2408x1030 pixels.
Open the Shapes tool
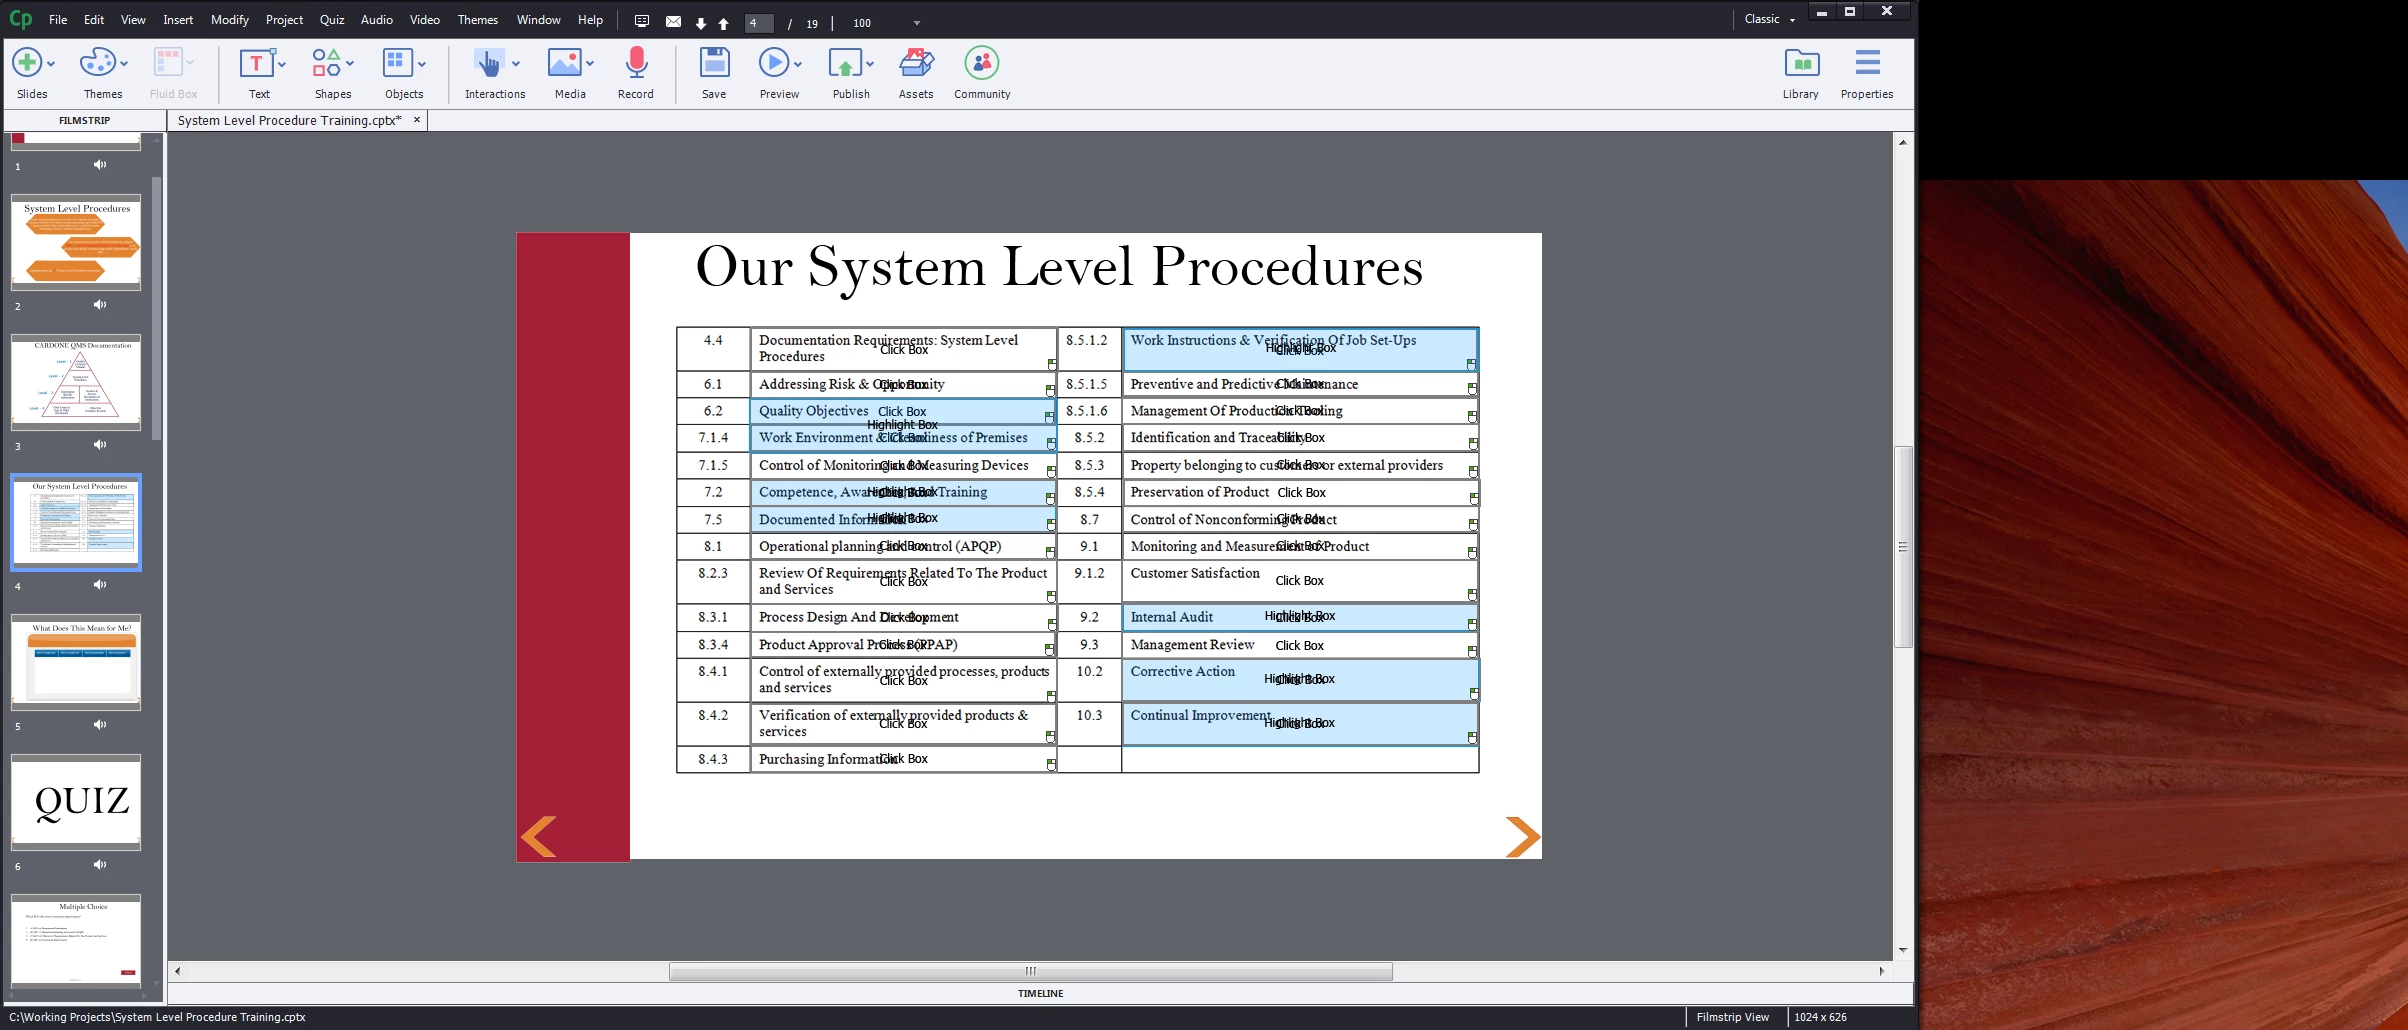click(326, 63)
